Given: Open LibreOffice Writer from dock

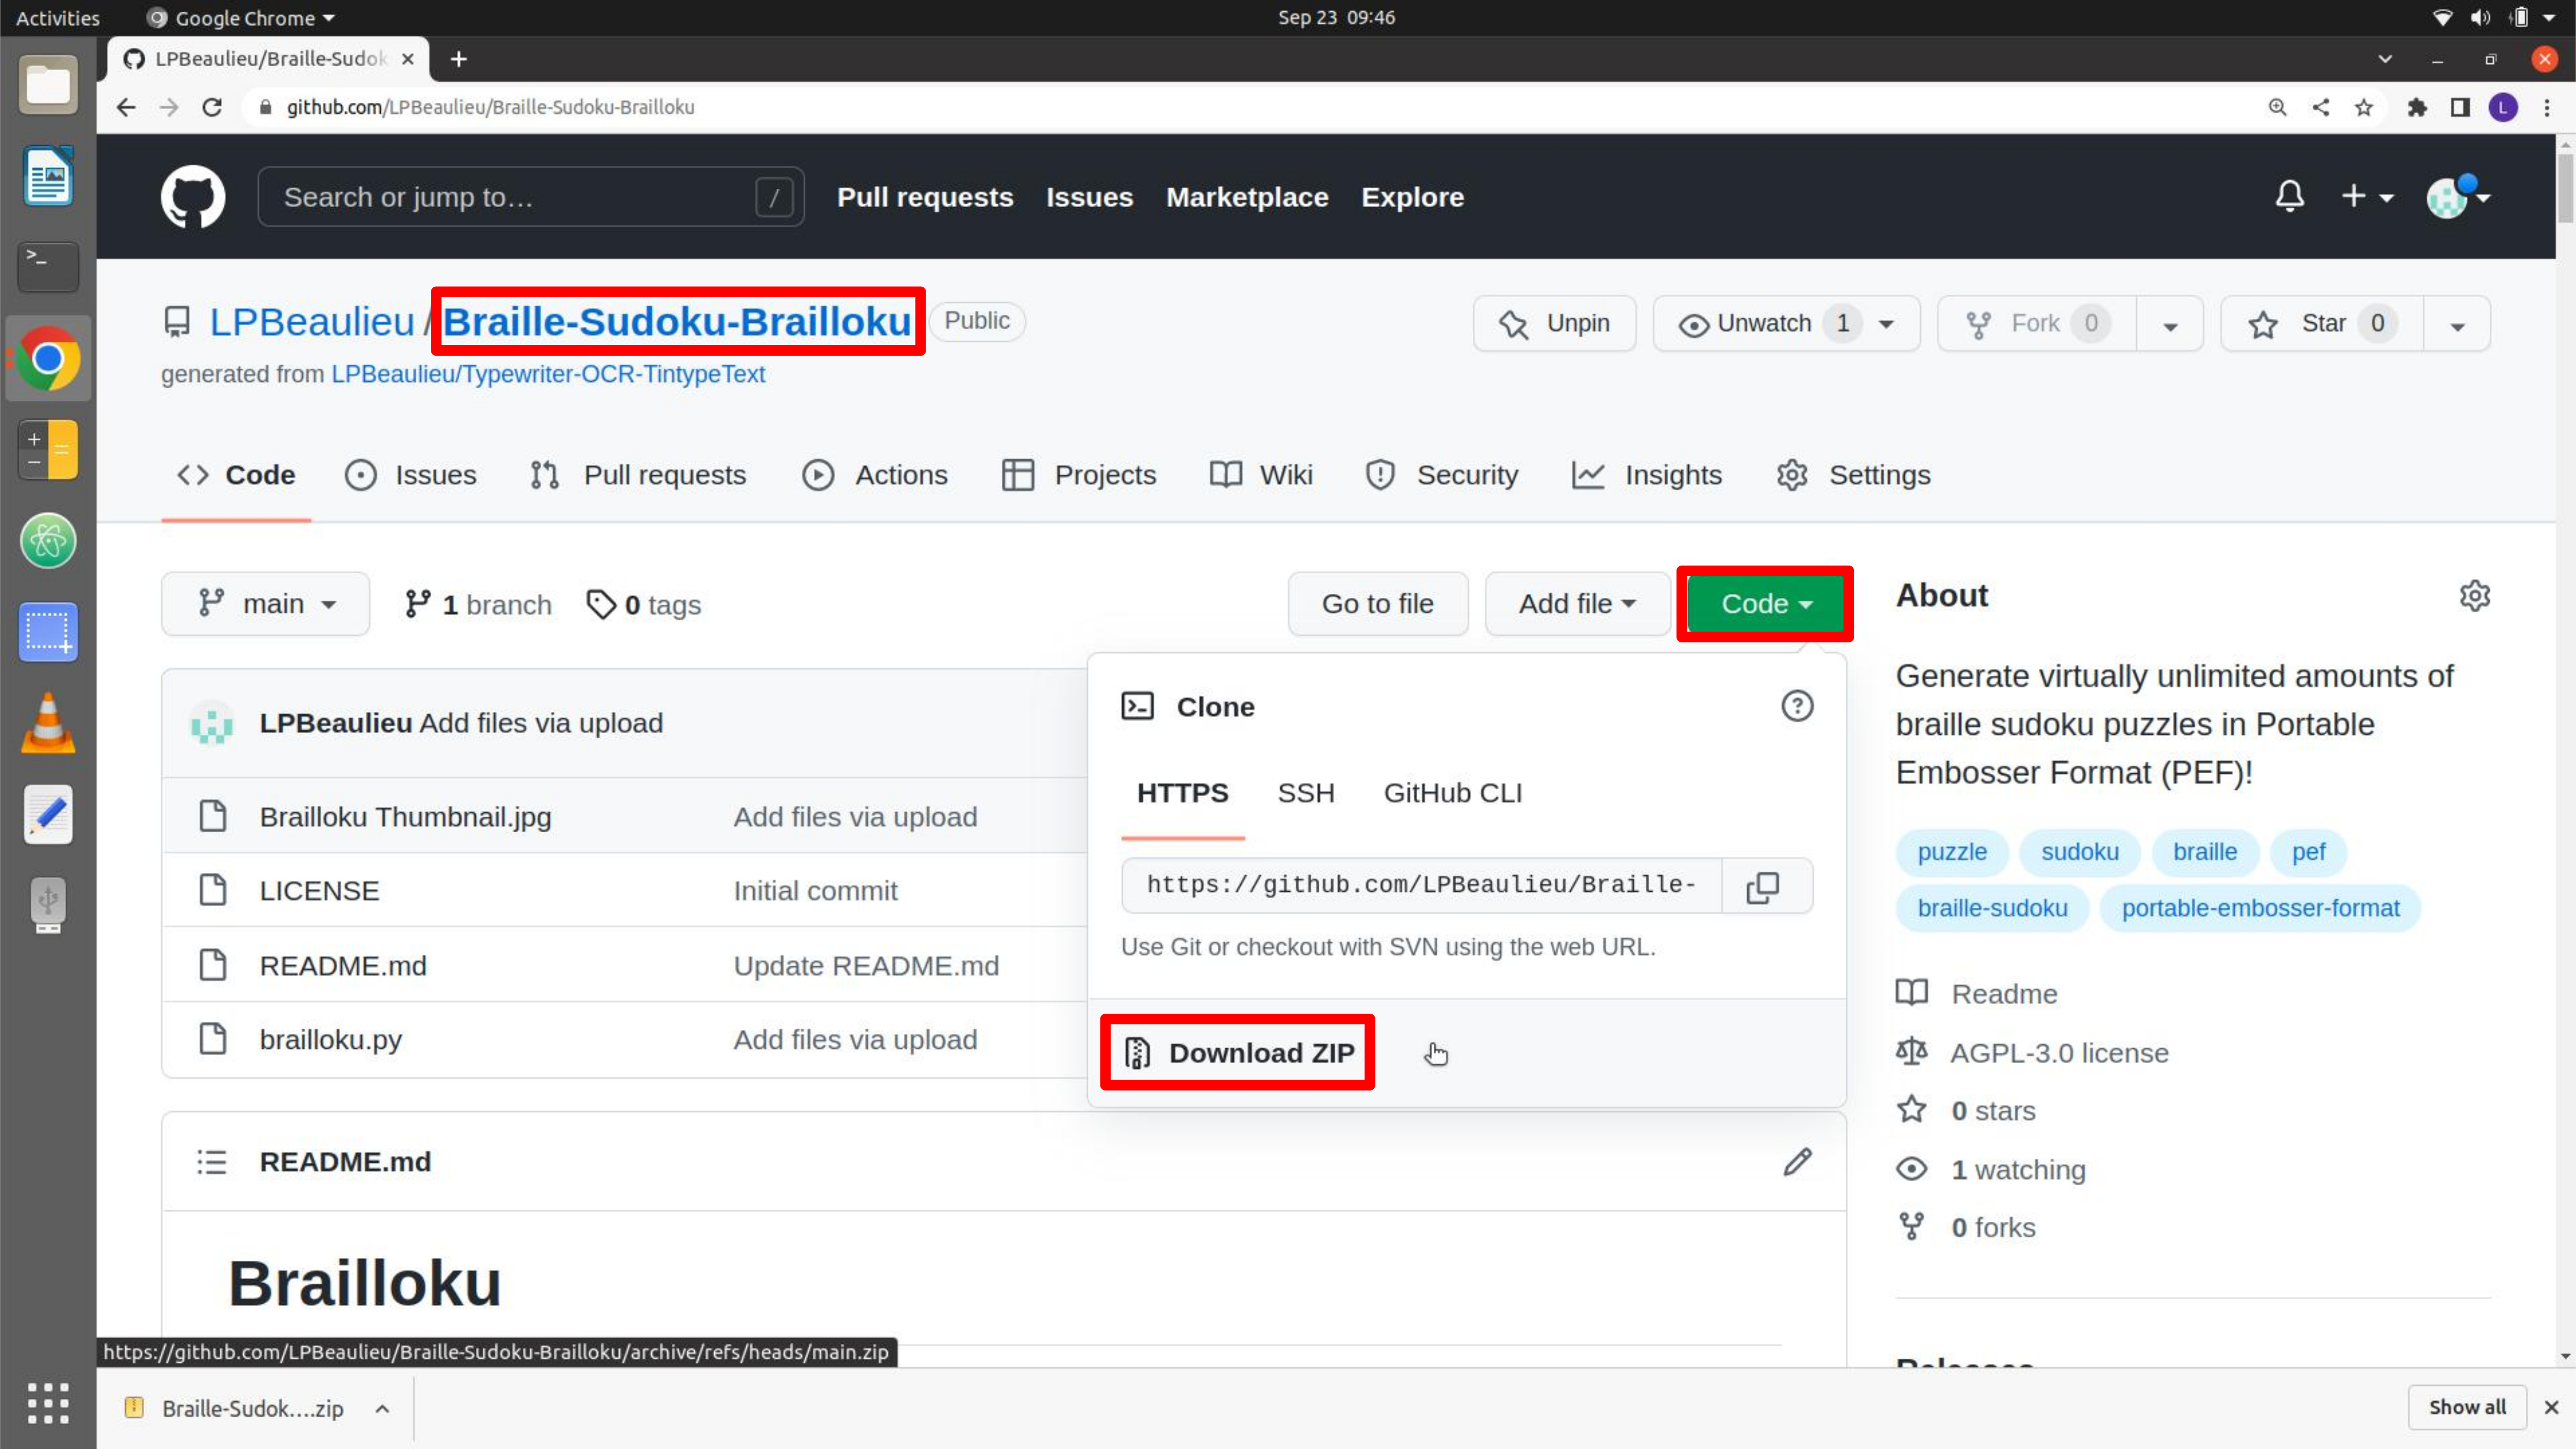Looking at the screenshot, I should pyautogui.click(x=48, y=176).
